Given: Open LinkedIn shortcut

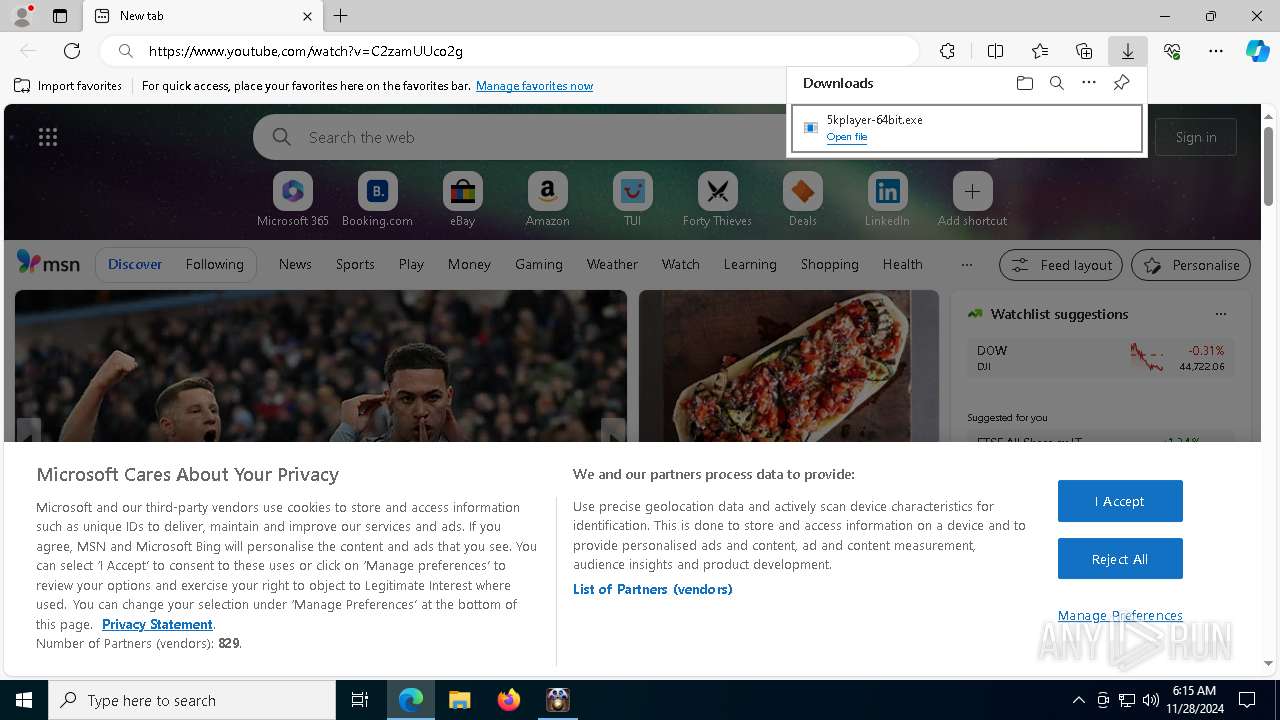Looking at the screenshot, I should click(x=887, y=200).
